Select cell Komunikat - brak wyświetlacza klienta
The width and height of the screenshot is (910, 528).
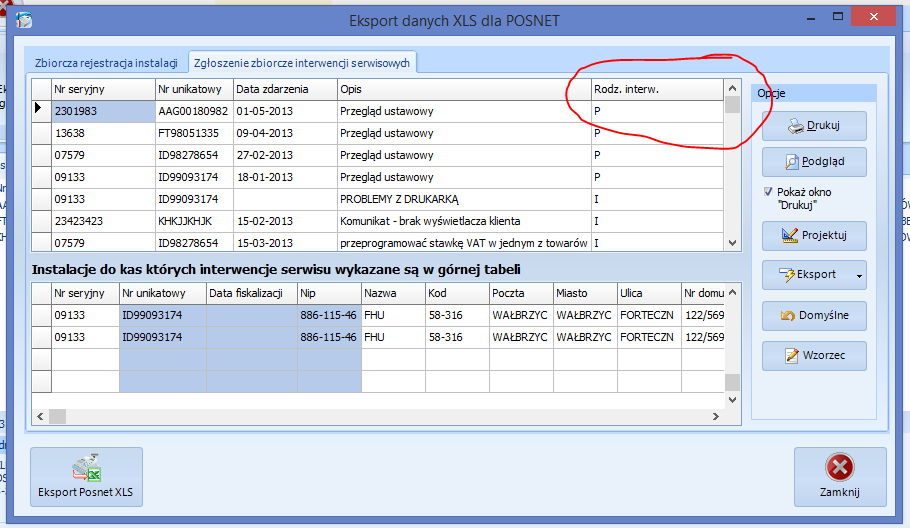click(464, 222)
